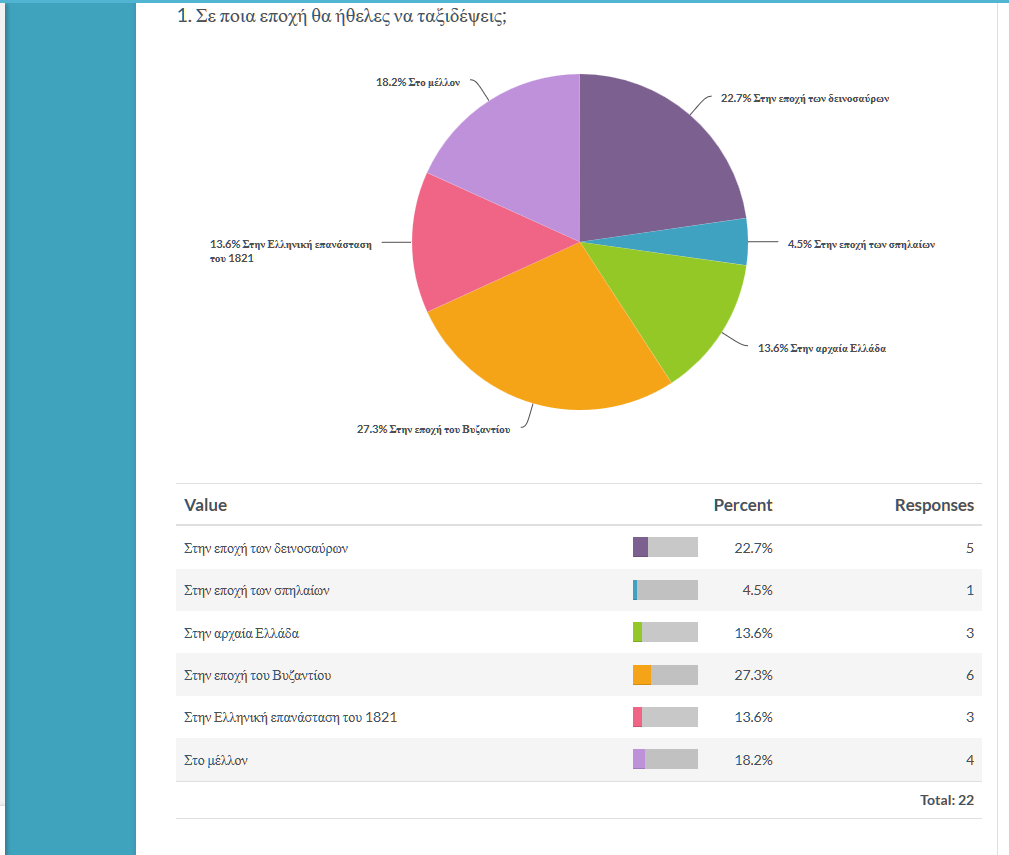Screen dimensions: 1009x855
Task: Click the Responses column header
Action: [x=933, y=505]
